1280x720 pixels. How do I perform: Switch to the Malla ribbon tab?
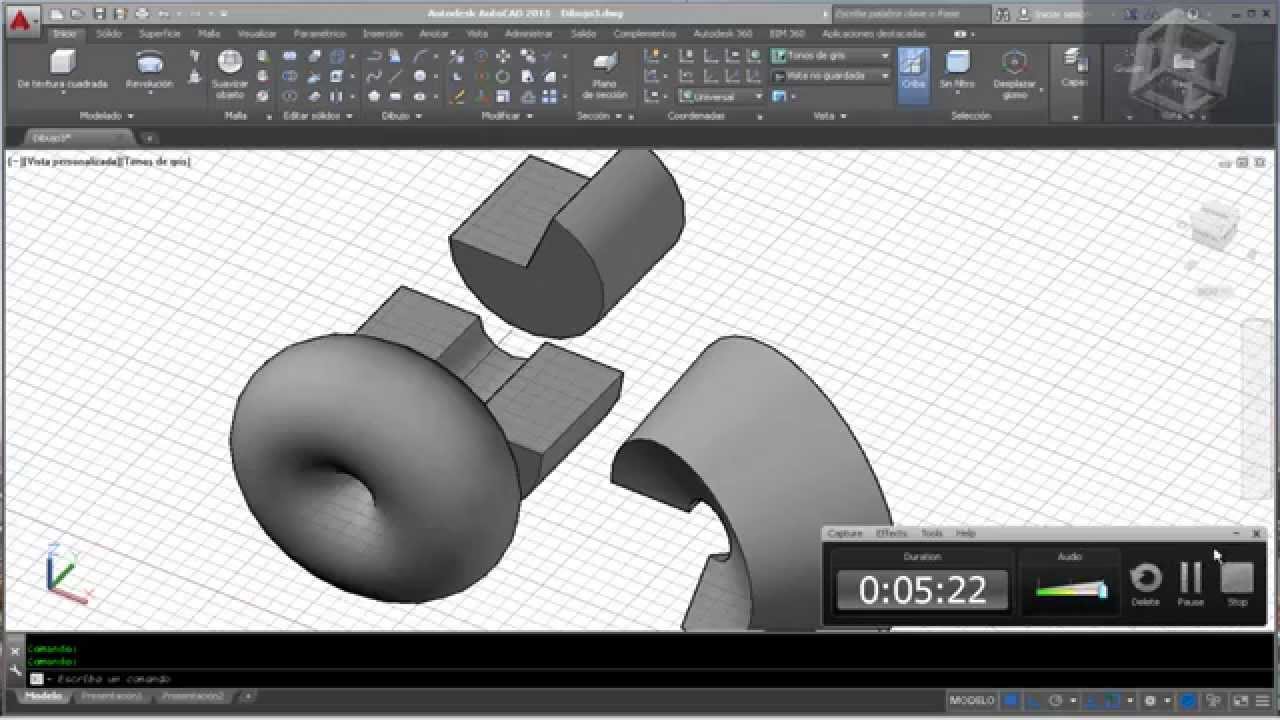(209, 33)
